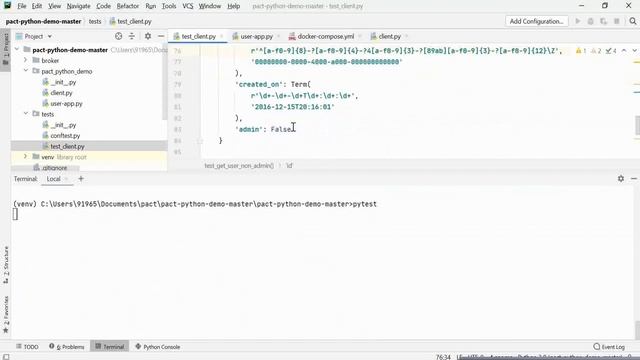Open the View menu
This screenshot has height=360, width=640.
coord(54,6)
